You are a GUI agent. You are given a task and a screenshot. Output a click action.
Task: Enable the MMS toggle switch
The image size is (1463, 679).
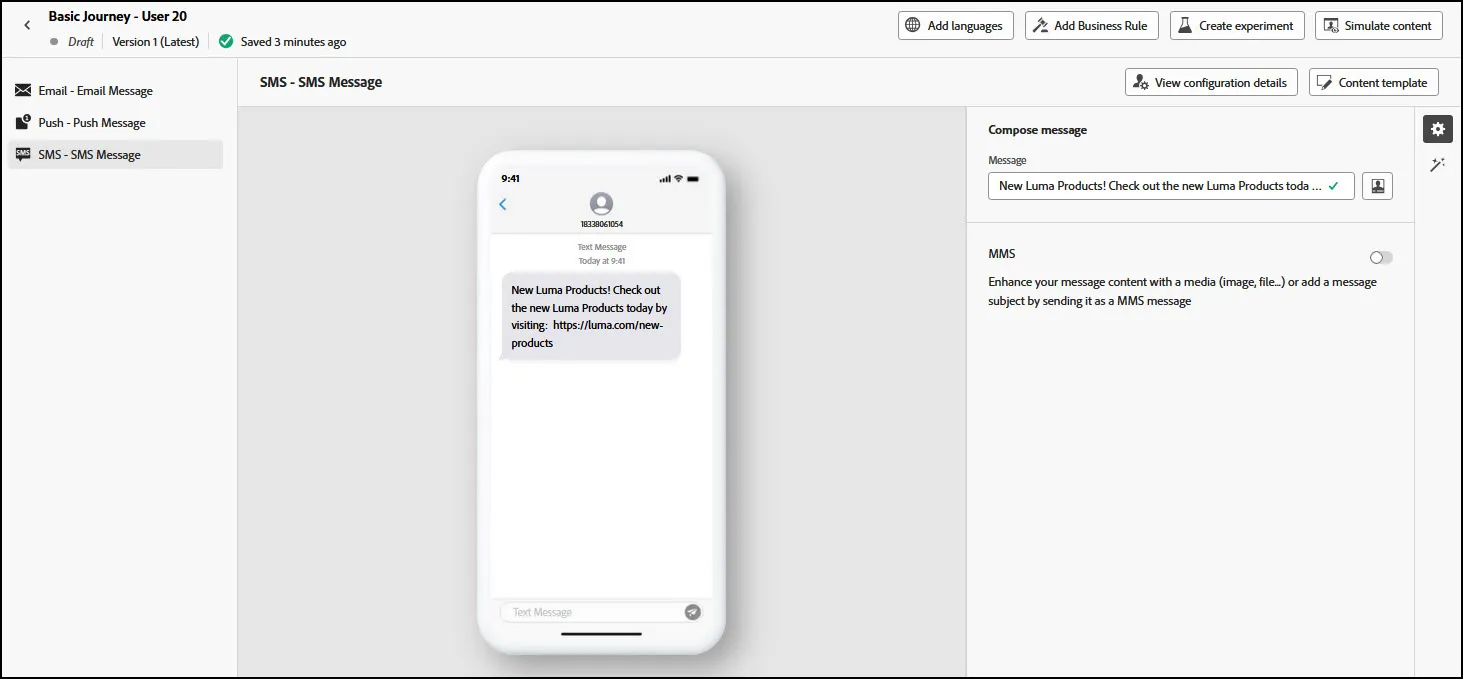tap(1381, 257)
